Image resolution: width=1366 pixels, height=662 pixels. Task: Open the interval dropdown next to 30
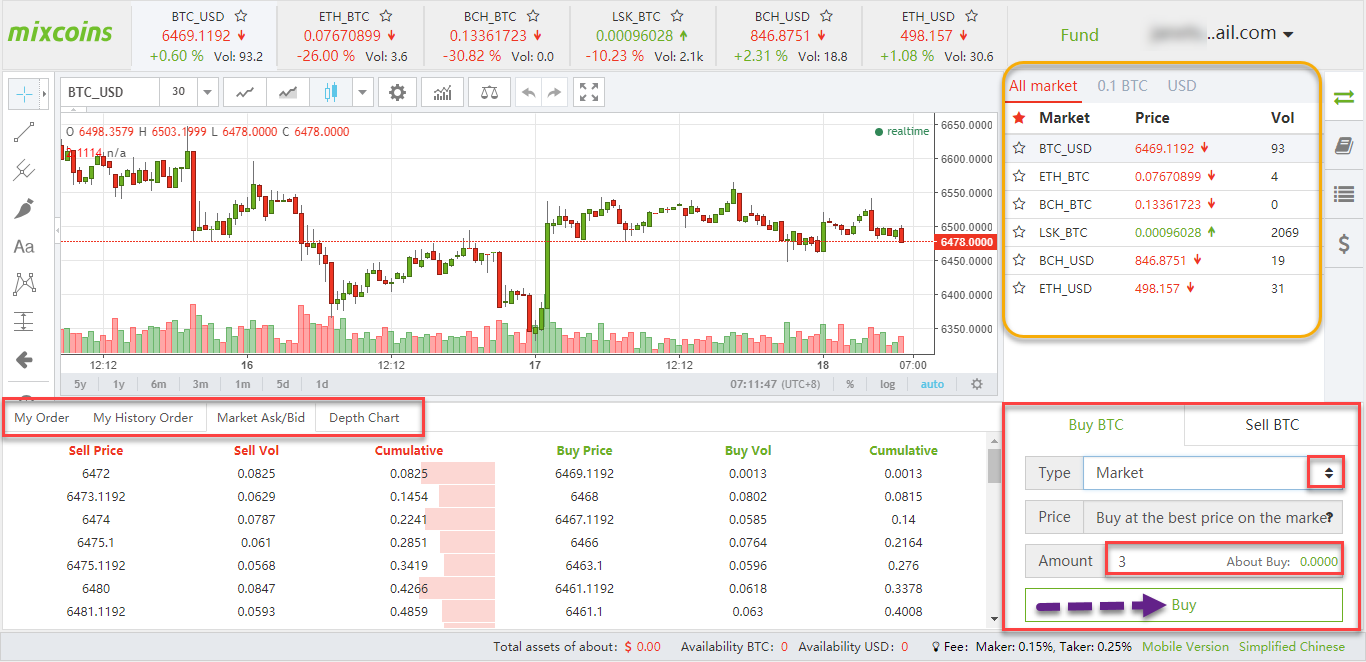point(208,93)
